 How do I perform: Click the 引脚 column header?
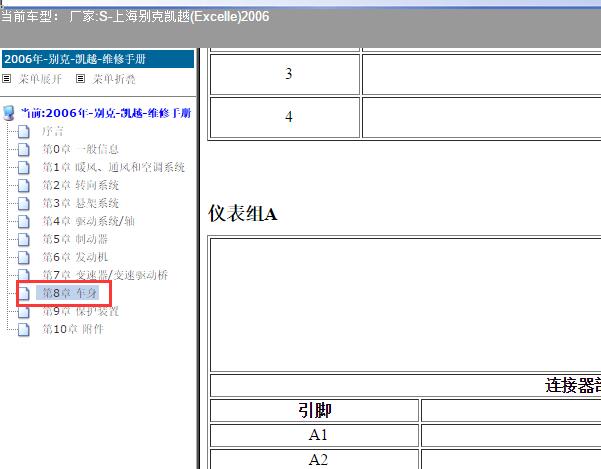pyautogui.click(x=314, y=410)
